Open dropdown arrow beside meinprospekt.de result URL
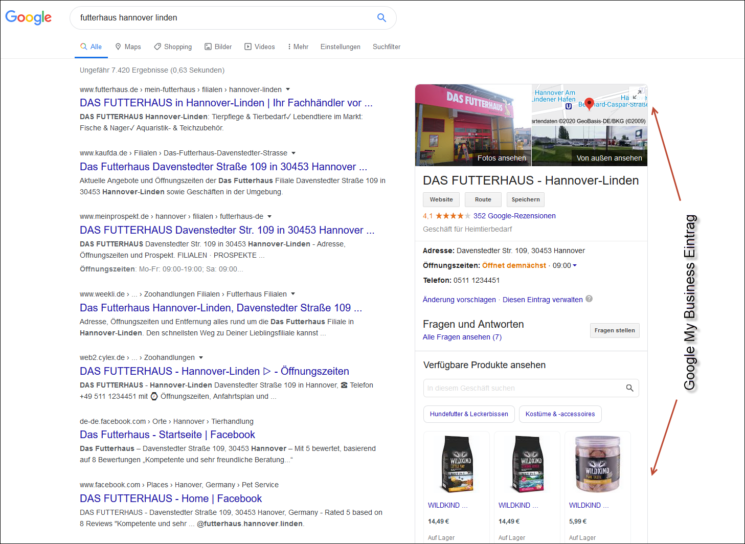745x544 pixels. click(269, 216)
